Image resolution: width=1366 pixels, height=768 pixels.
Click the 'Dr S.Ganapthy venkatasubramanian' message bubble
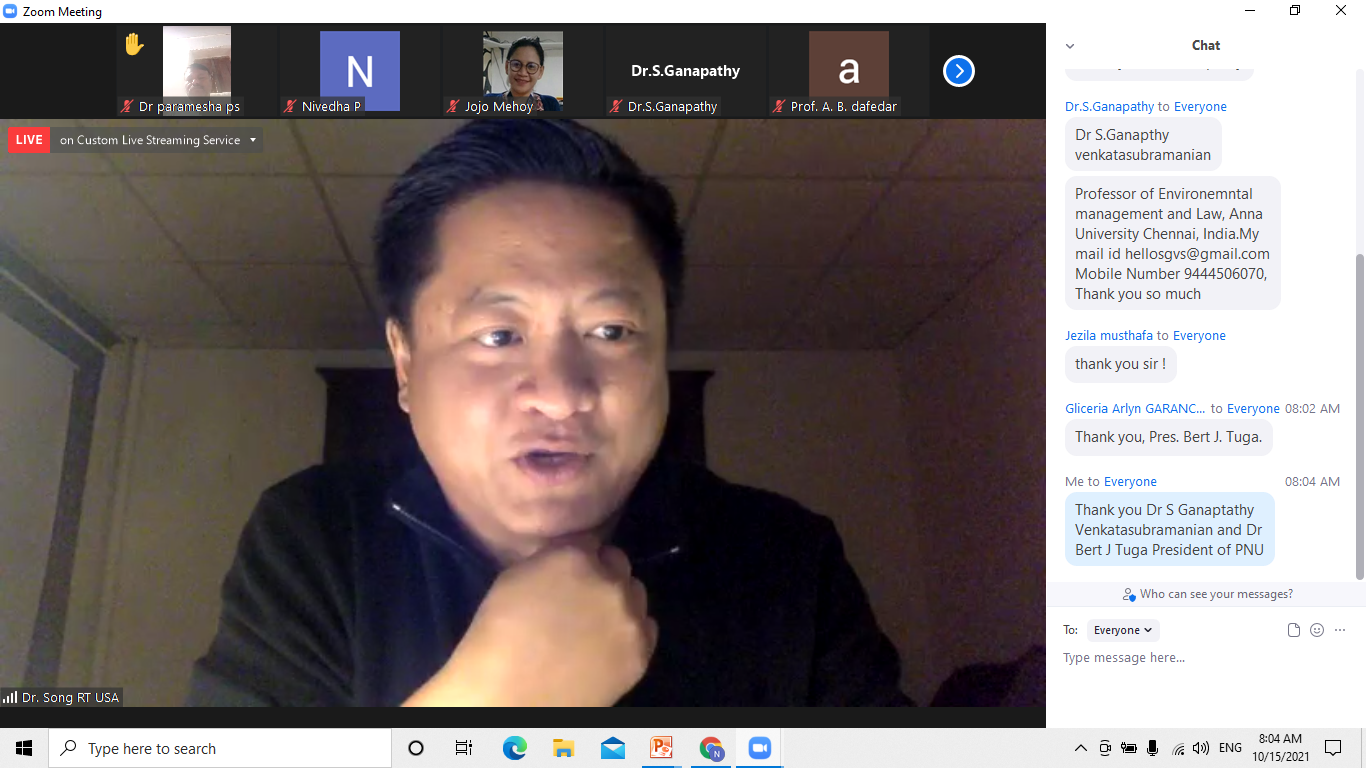click(x=1143, y=145)
